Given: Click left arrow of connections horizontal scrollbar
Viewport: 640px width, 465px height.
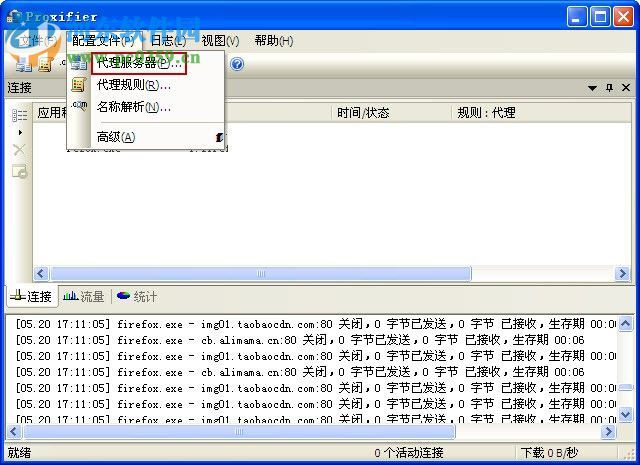Looking at the screenshot, I should pos(40,273).
